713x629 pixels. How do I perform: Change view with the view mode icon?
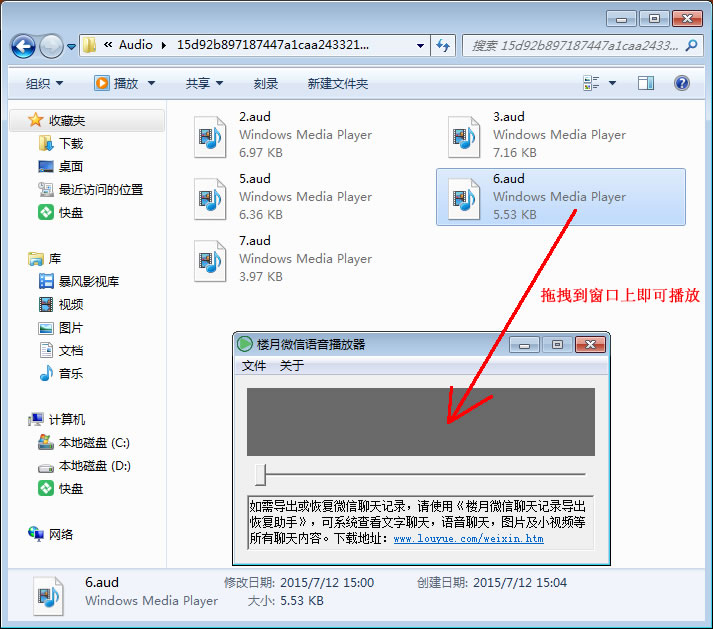[x=591, y=83]
